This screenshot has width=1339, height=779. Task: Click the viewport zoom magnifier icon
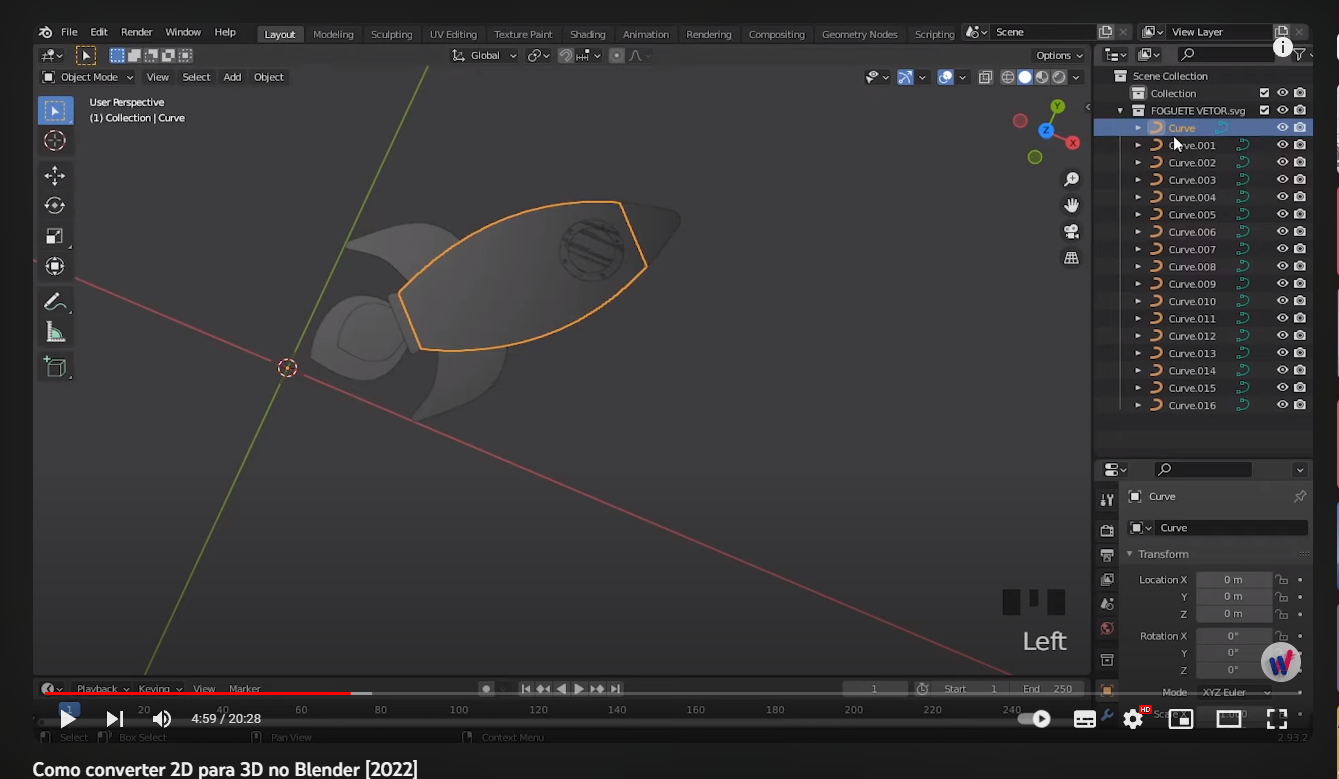click(x=1071, y=179)
